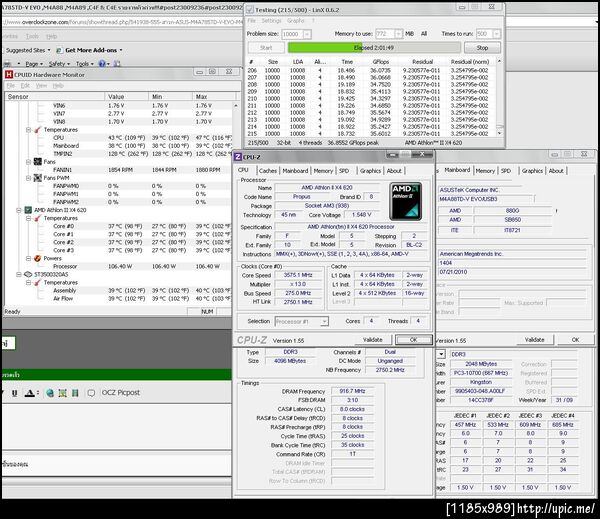The image size is (600, 519).
Task: Open the Problem size dropdown in LinX
Action: click(x=309, y=33)
